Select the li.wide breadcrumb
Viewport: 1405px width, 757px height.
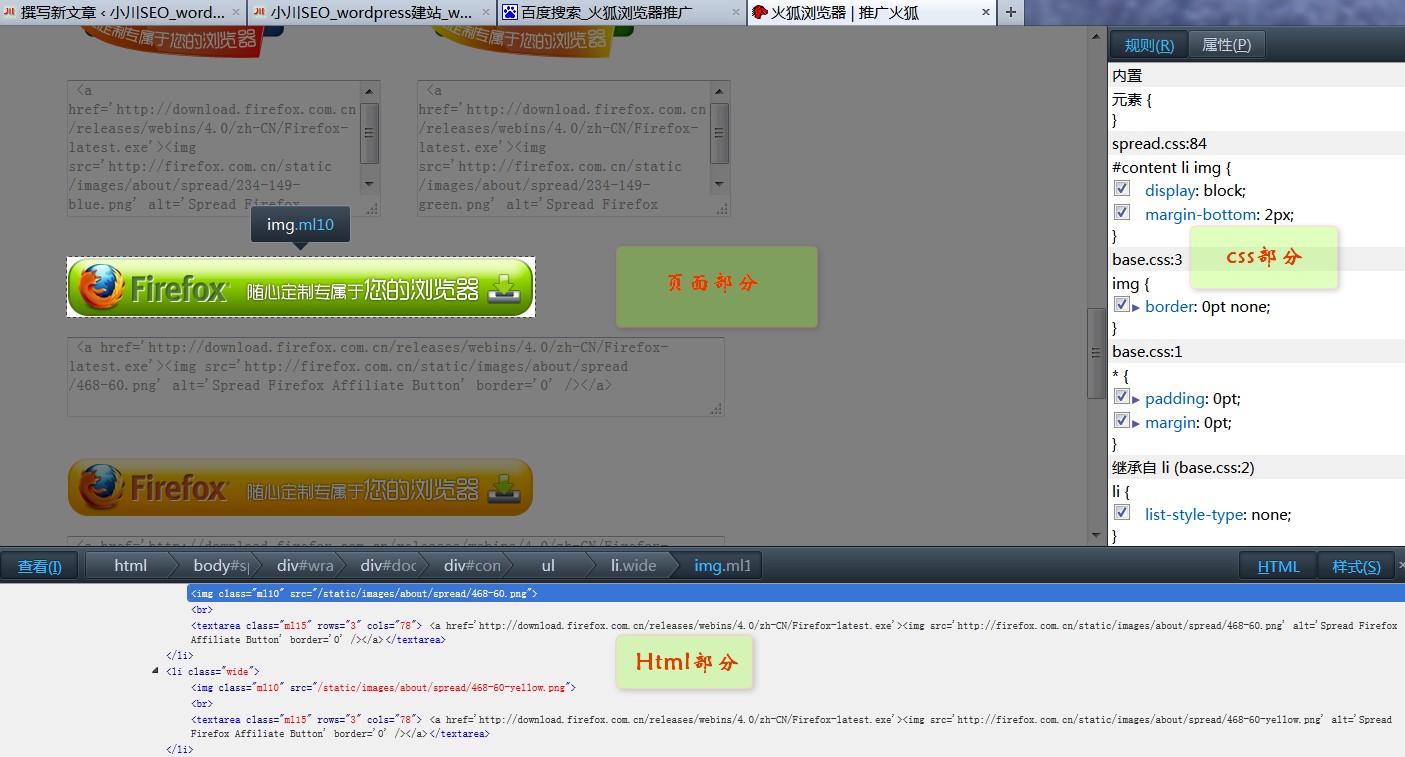click(x=634, y=566)
